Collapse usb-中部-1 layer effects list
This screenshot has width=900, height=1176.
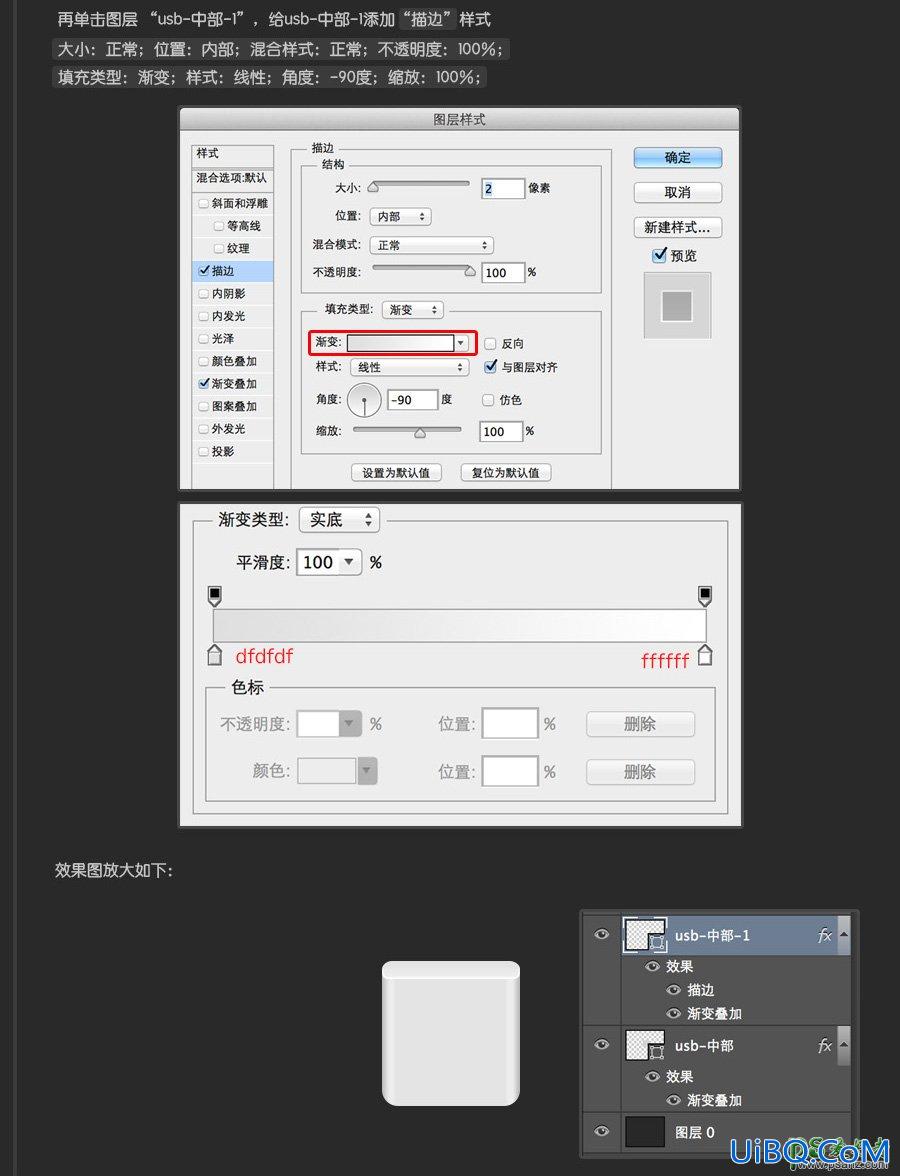843,934
